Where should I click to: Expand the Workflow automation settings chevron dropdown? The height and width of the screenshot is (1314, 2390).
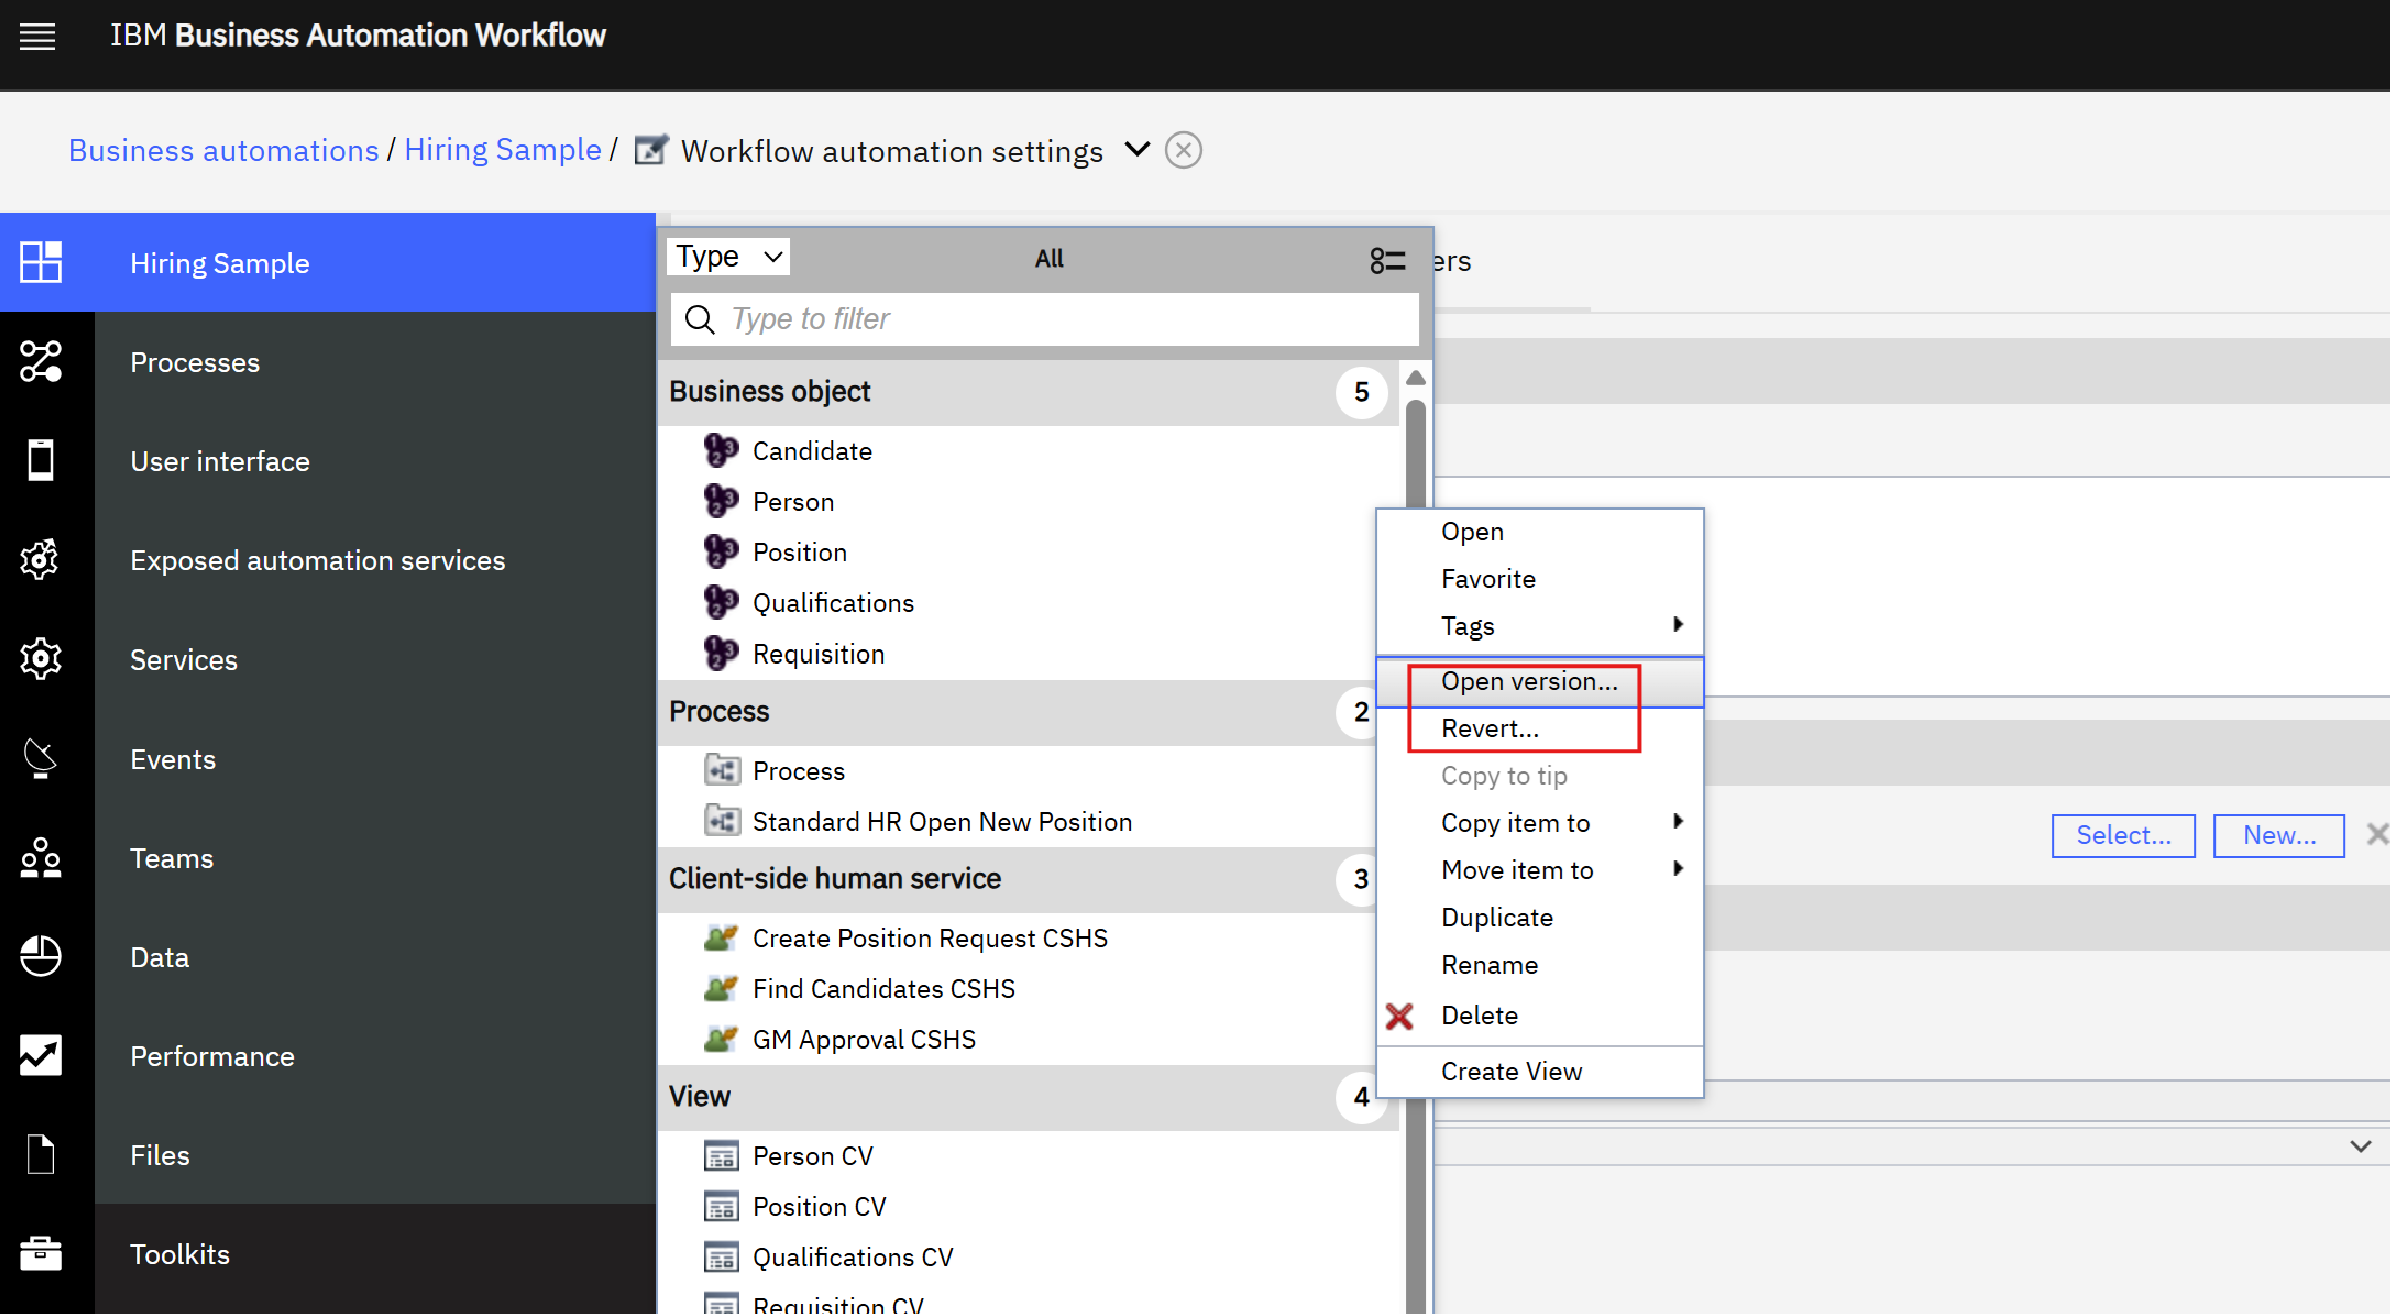[x=1137, y=150]
